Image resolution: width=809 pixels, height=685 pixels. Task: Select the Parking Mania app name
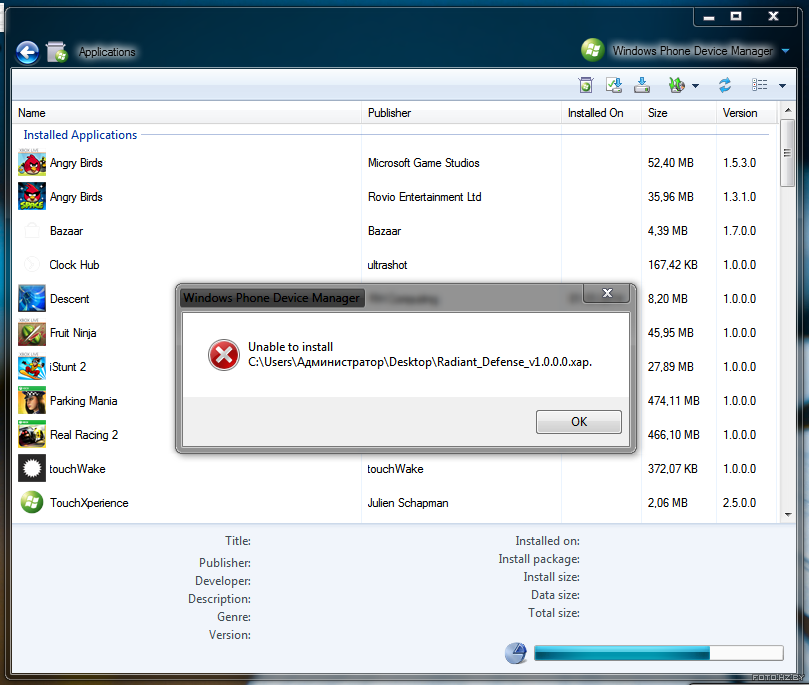(84, 401)
